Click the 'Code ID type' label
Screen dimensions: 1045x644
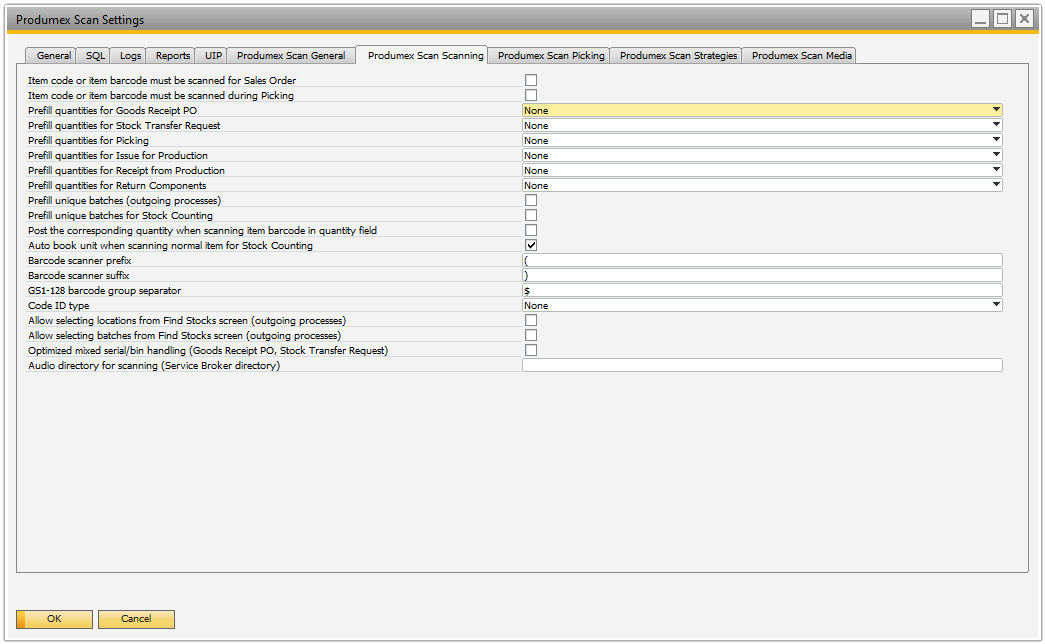(x=59, y=305)
